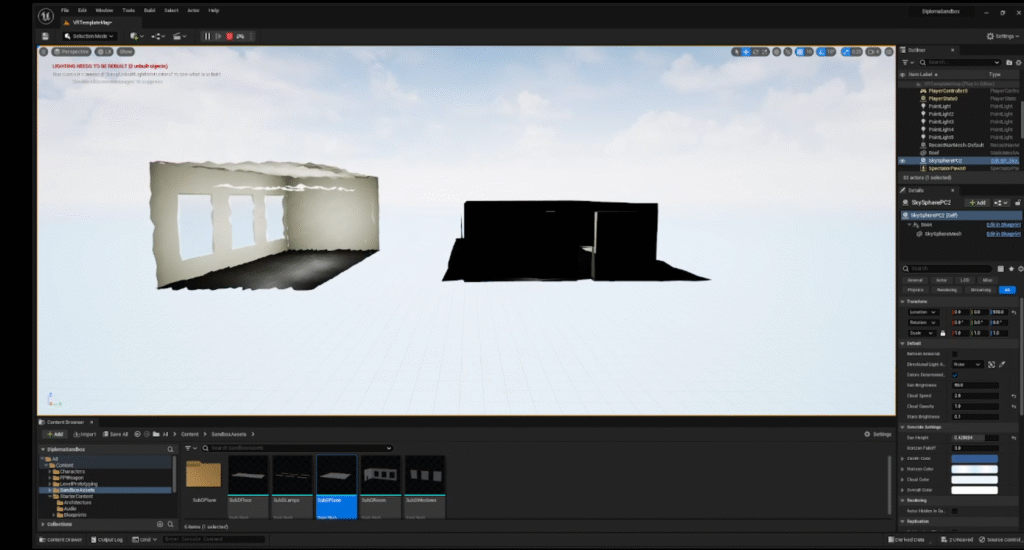Toggle visibility eye for SkySpherePC2

coord(903,160)
